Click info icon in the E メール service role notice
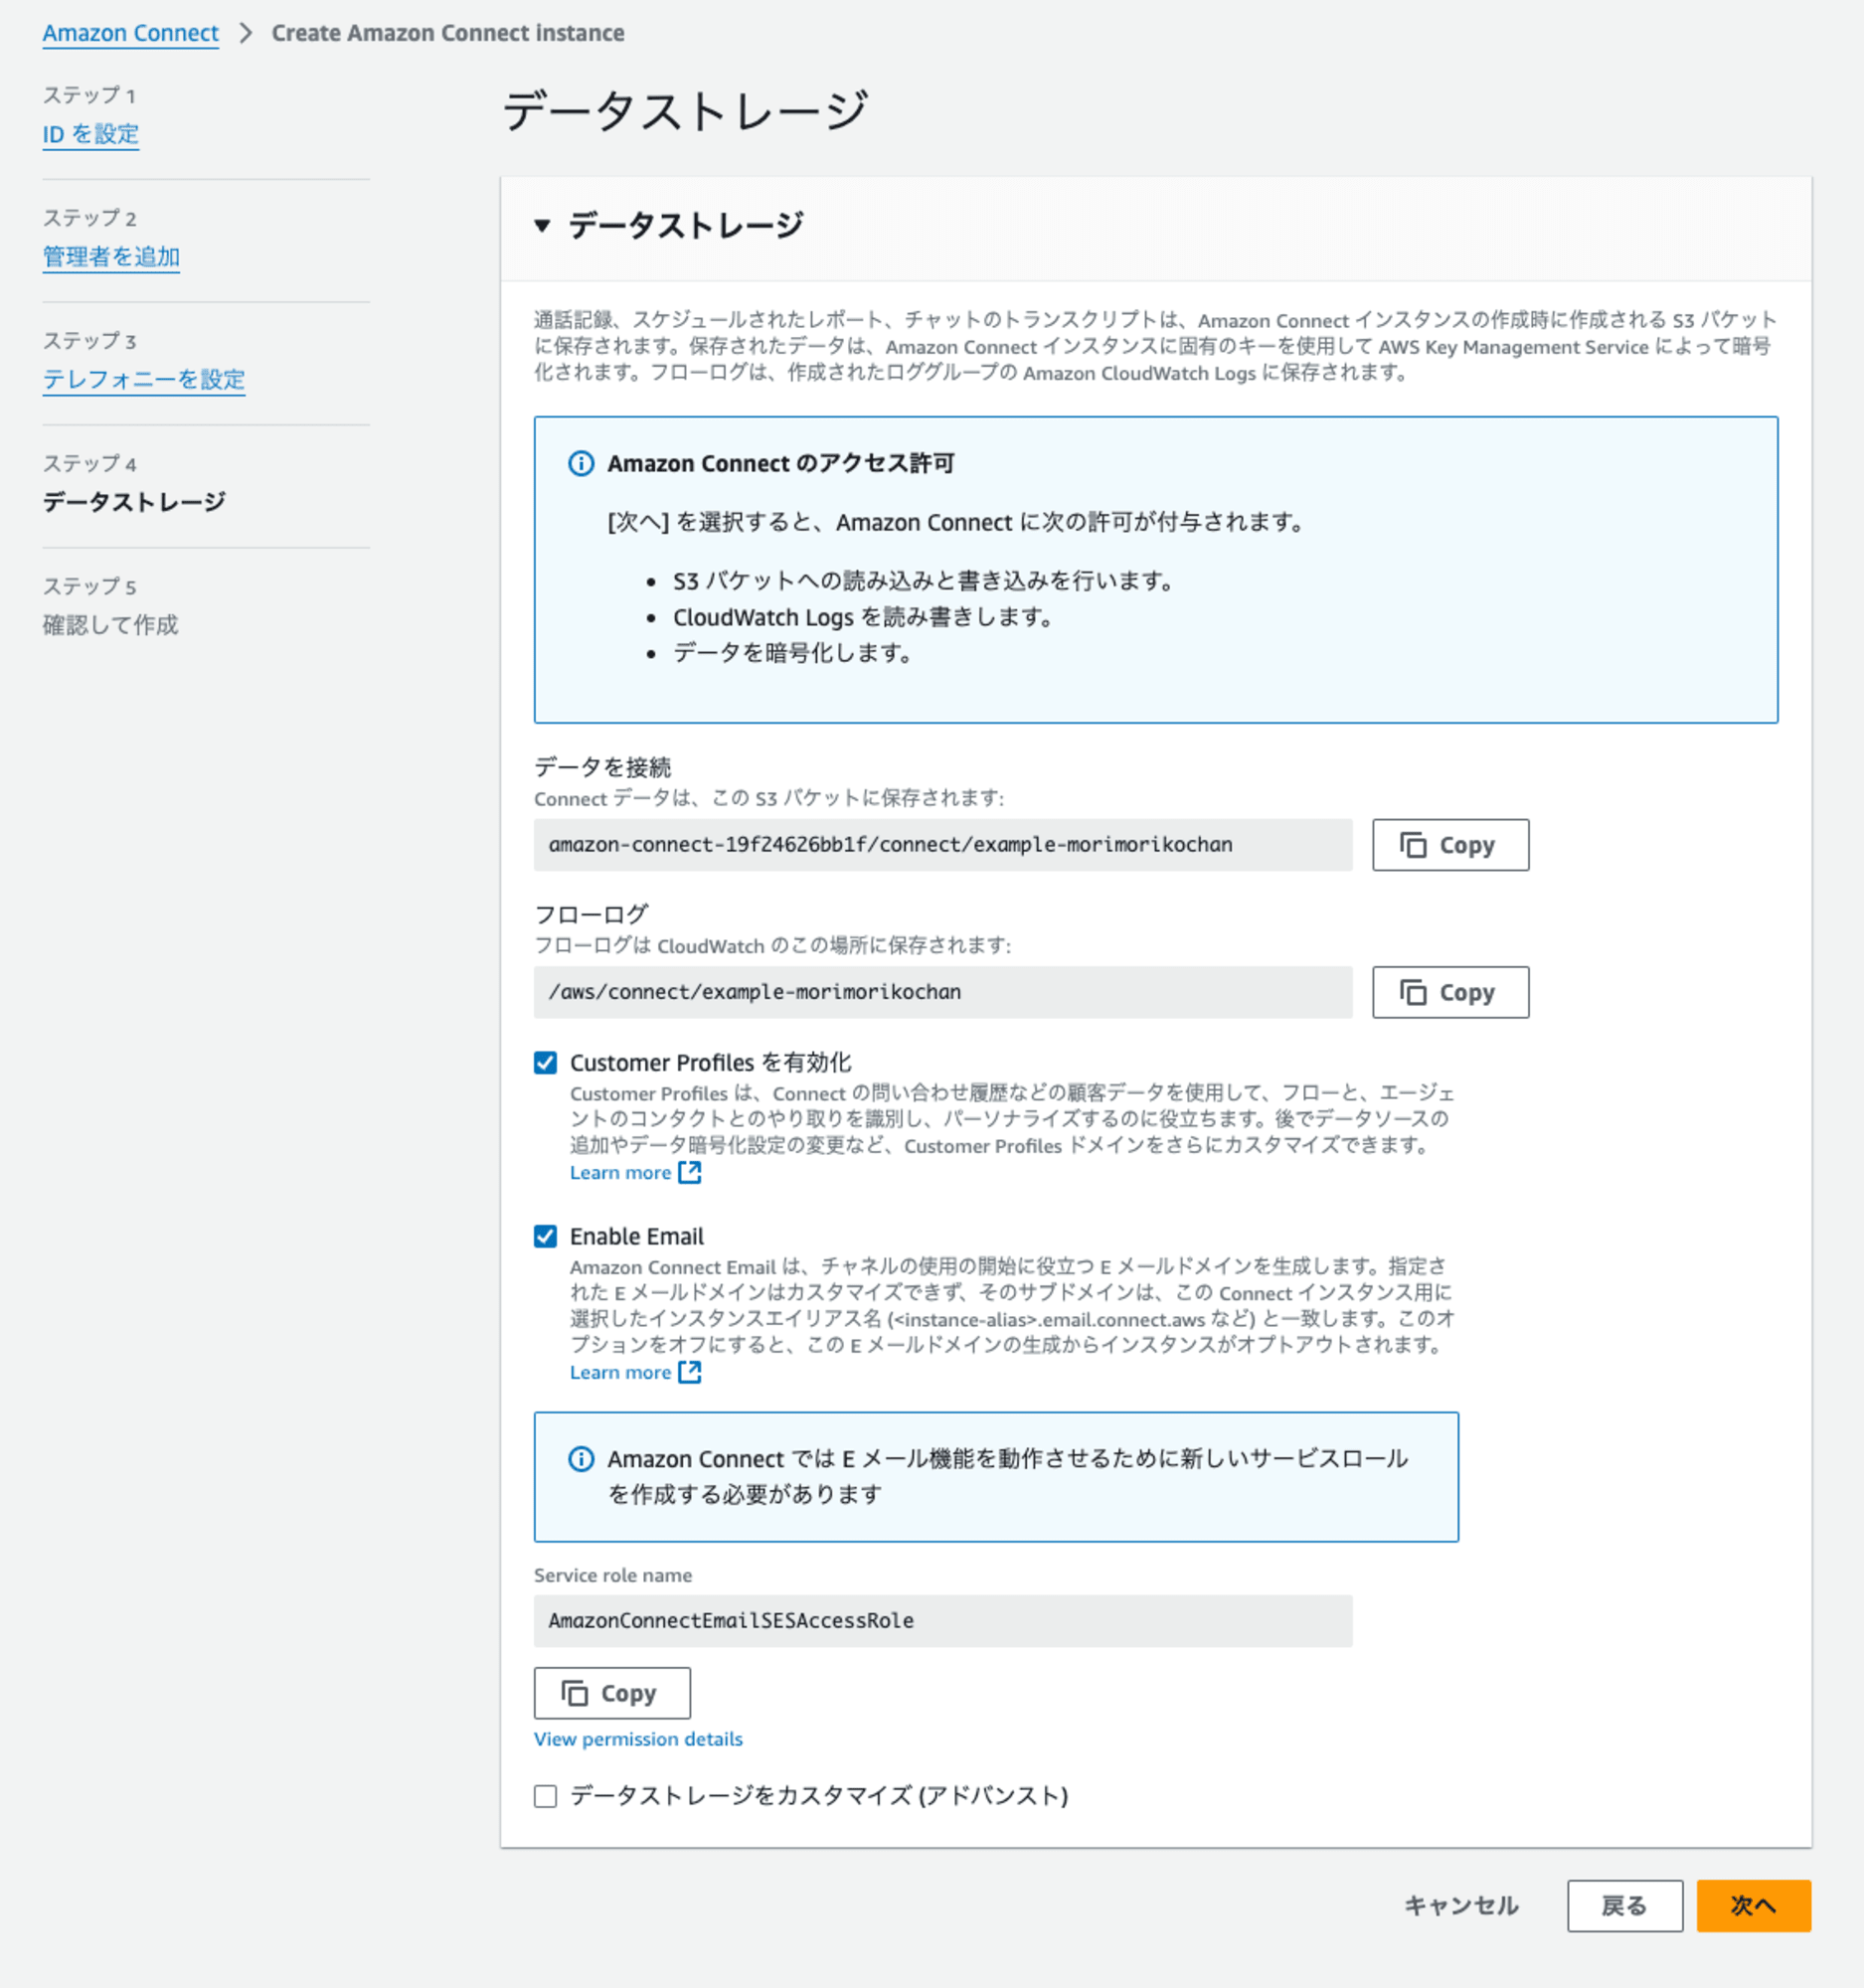Image resolution: width=1864 pixels, height=1988 pixels. tap(581, 1459)
